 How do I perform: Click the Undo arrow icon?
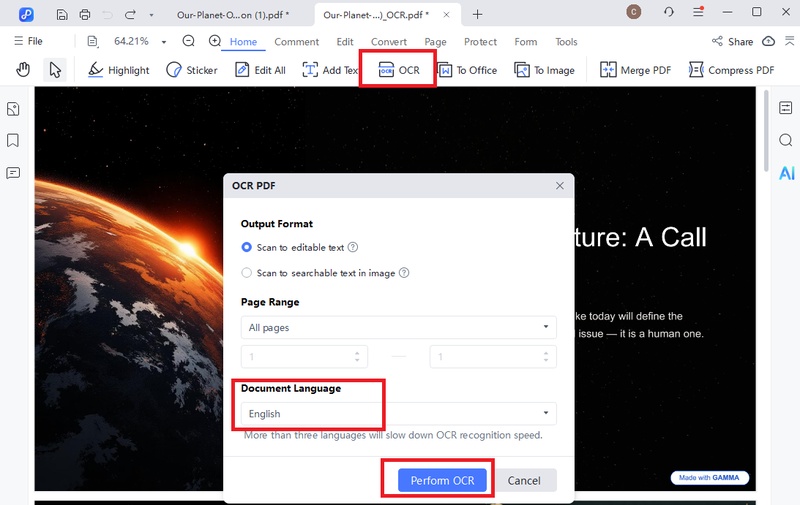point(108,15)
